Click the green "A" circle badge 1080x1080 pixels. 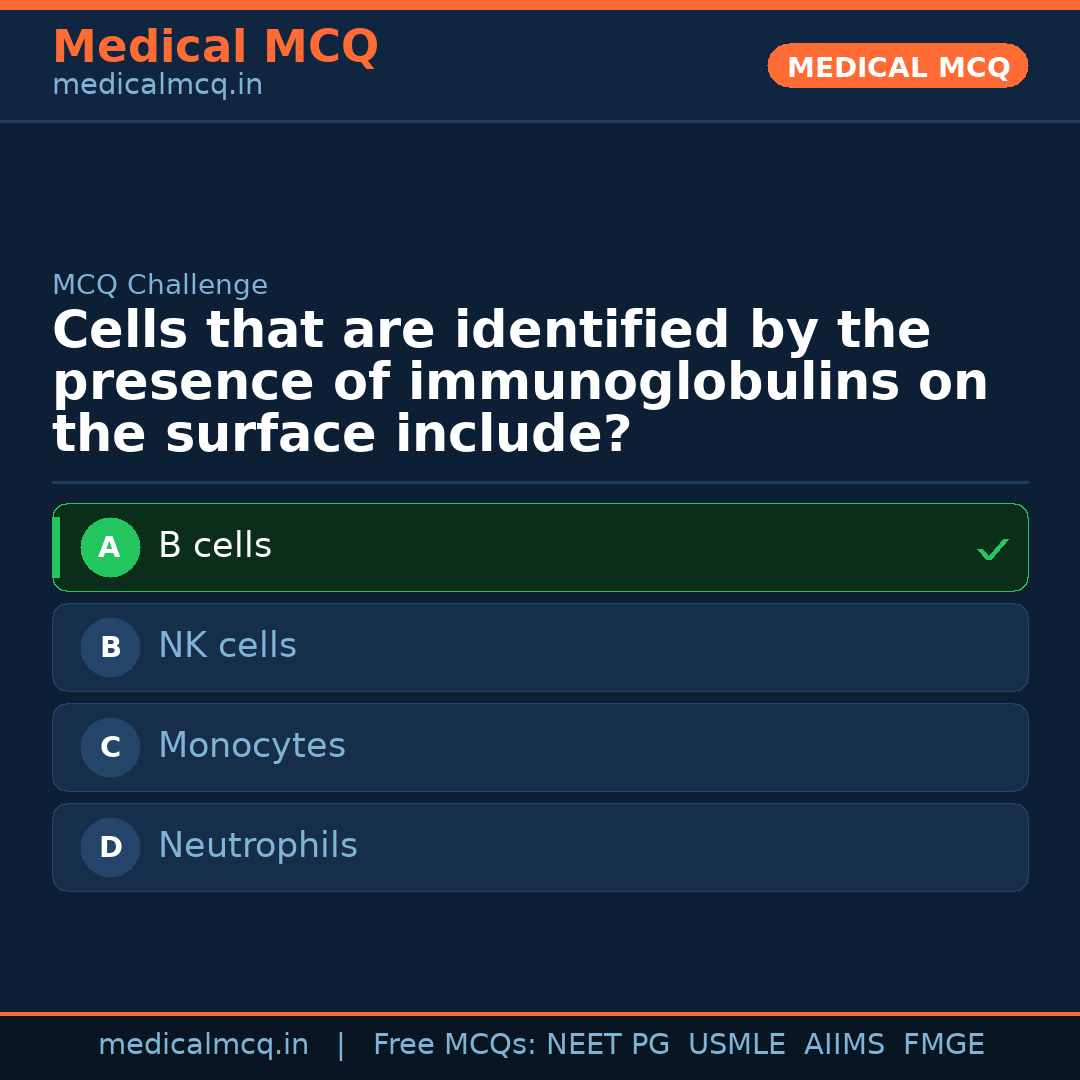pyautogui.click(x=110, y=548)
